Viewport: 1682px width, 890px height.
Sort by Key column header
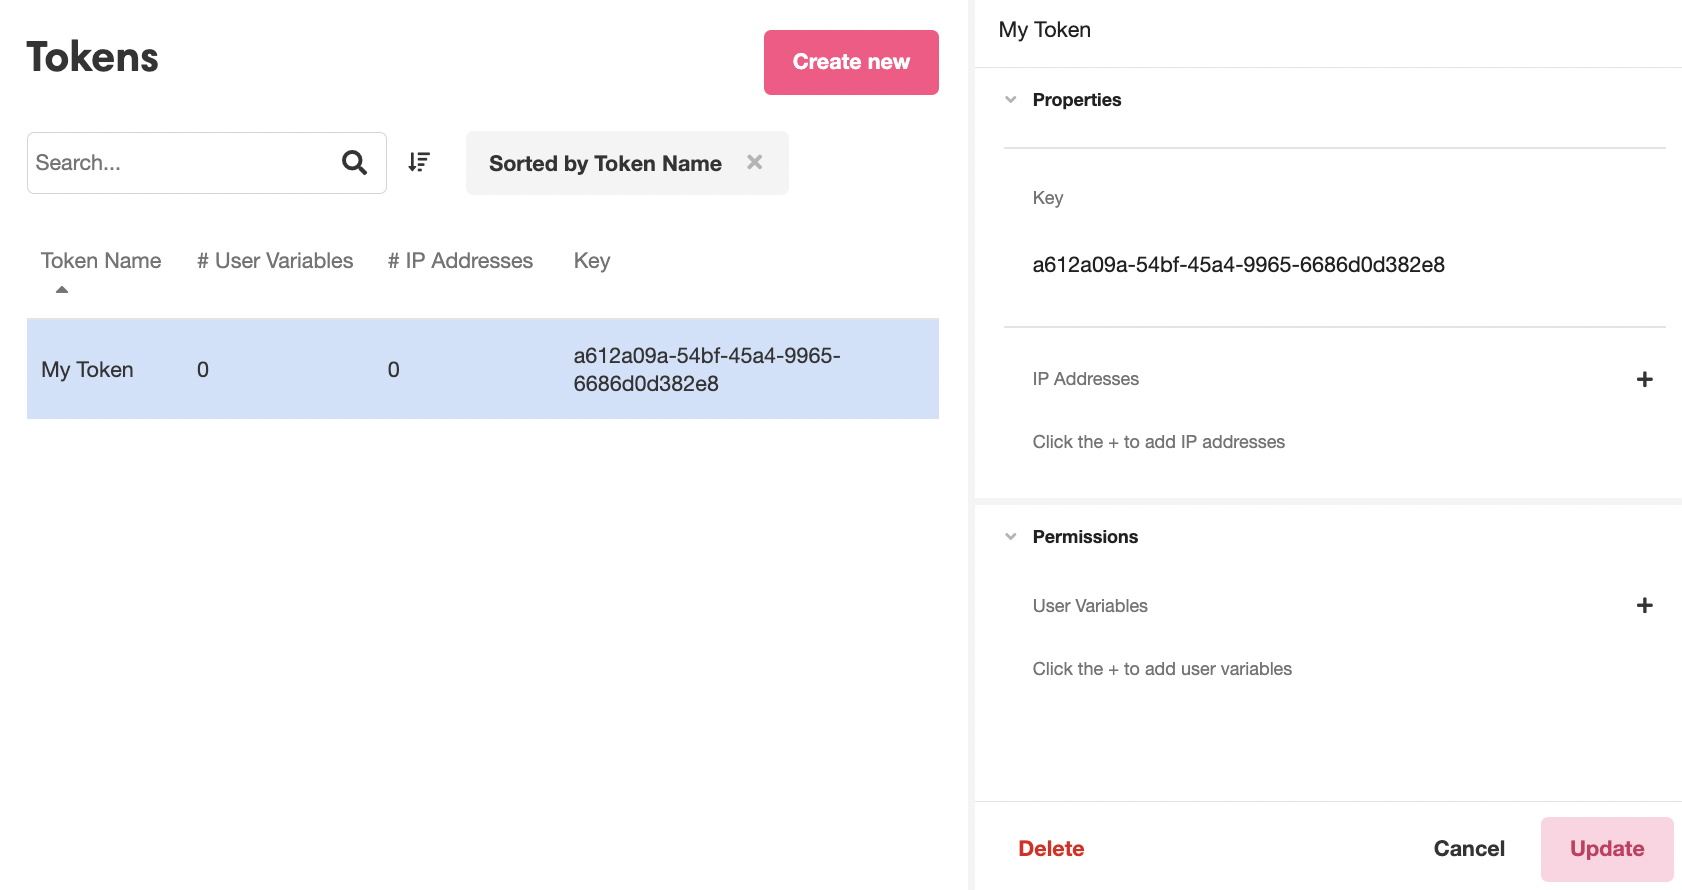click(592, 261)
